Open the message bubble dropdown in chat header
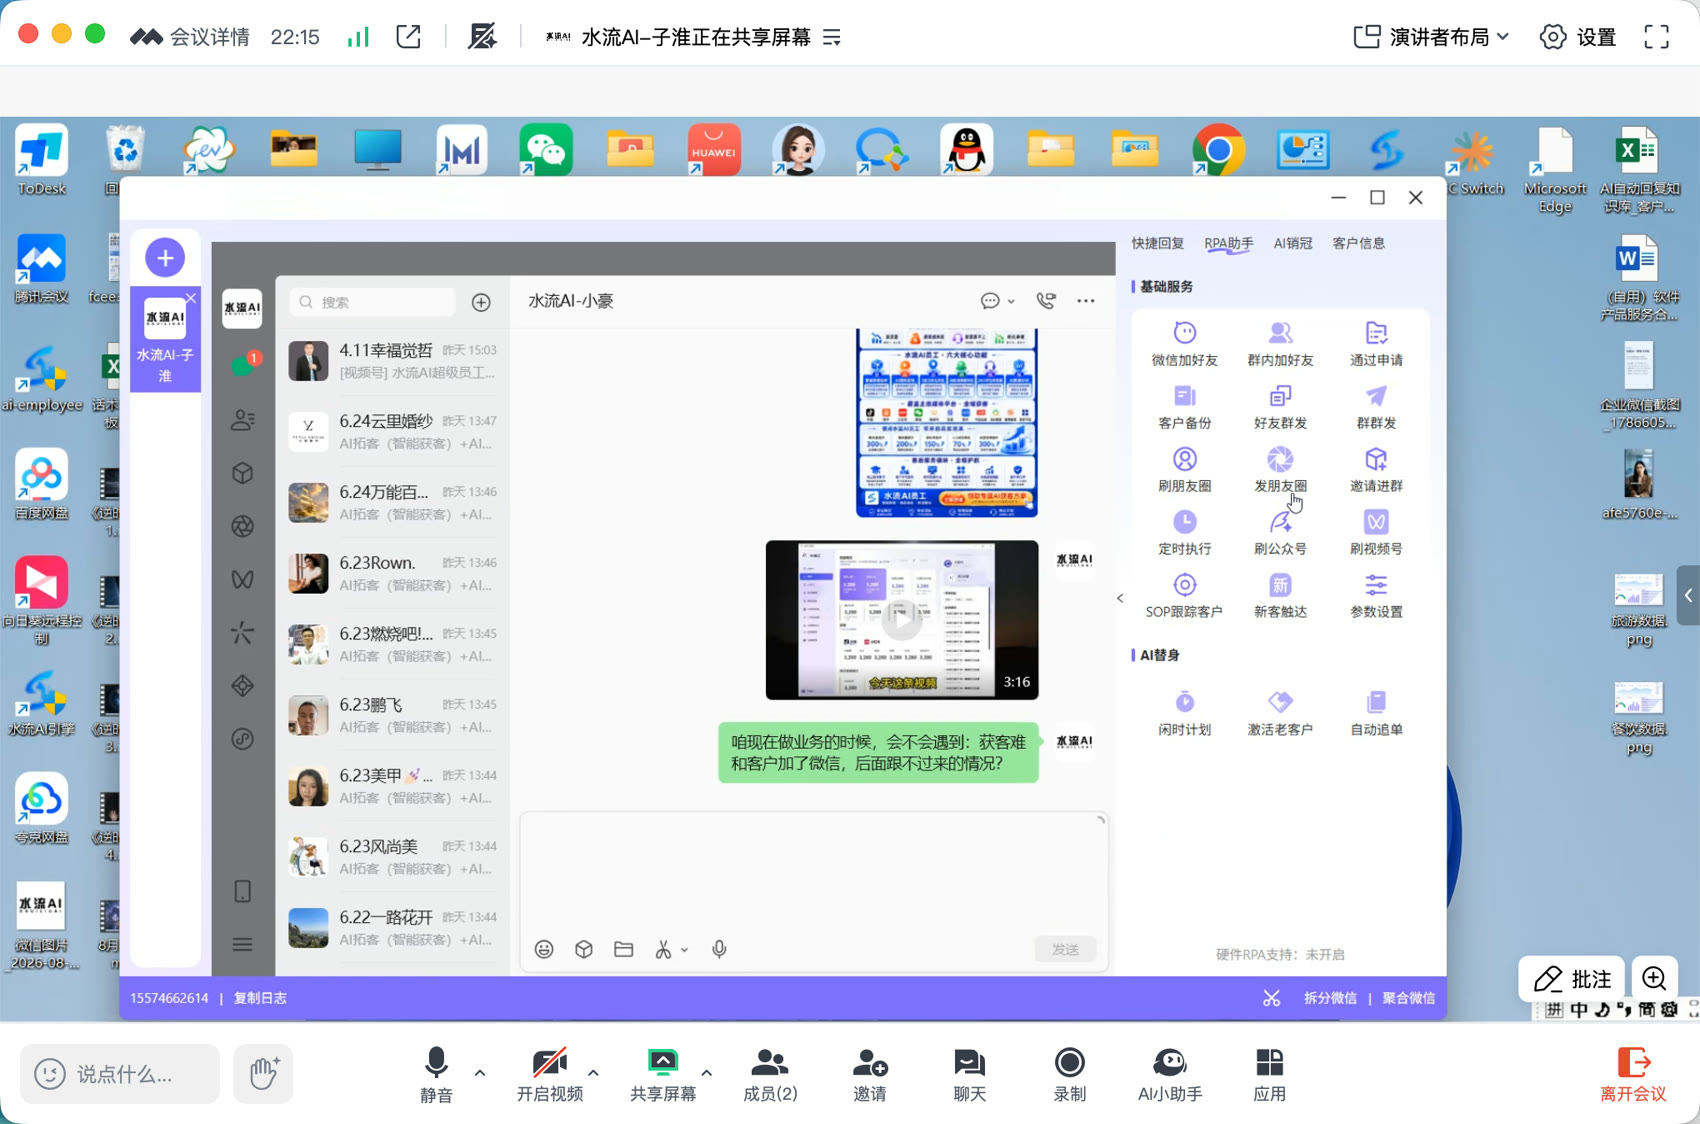This screenshot has width=1700, height=1124. [x=997, y=301]
